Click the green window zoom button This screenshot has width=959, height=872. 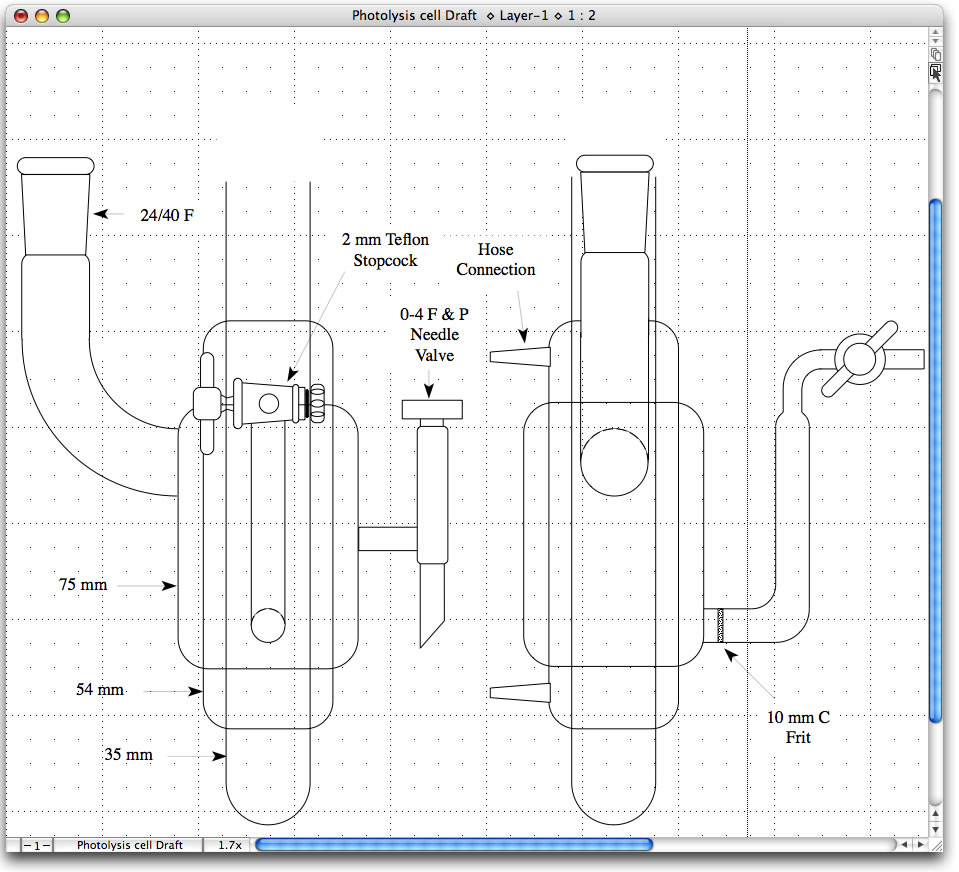pos(63,15)
